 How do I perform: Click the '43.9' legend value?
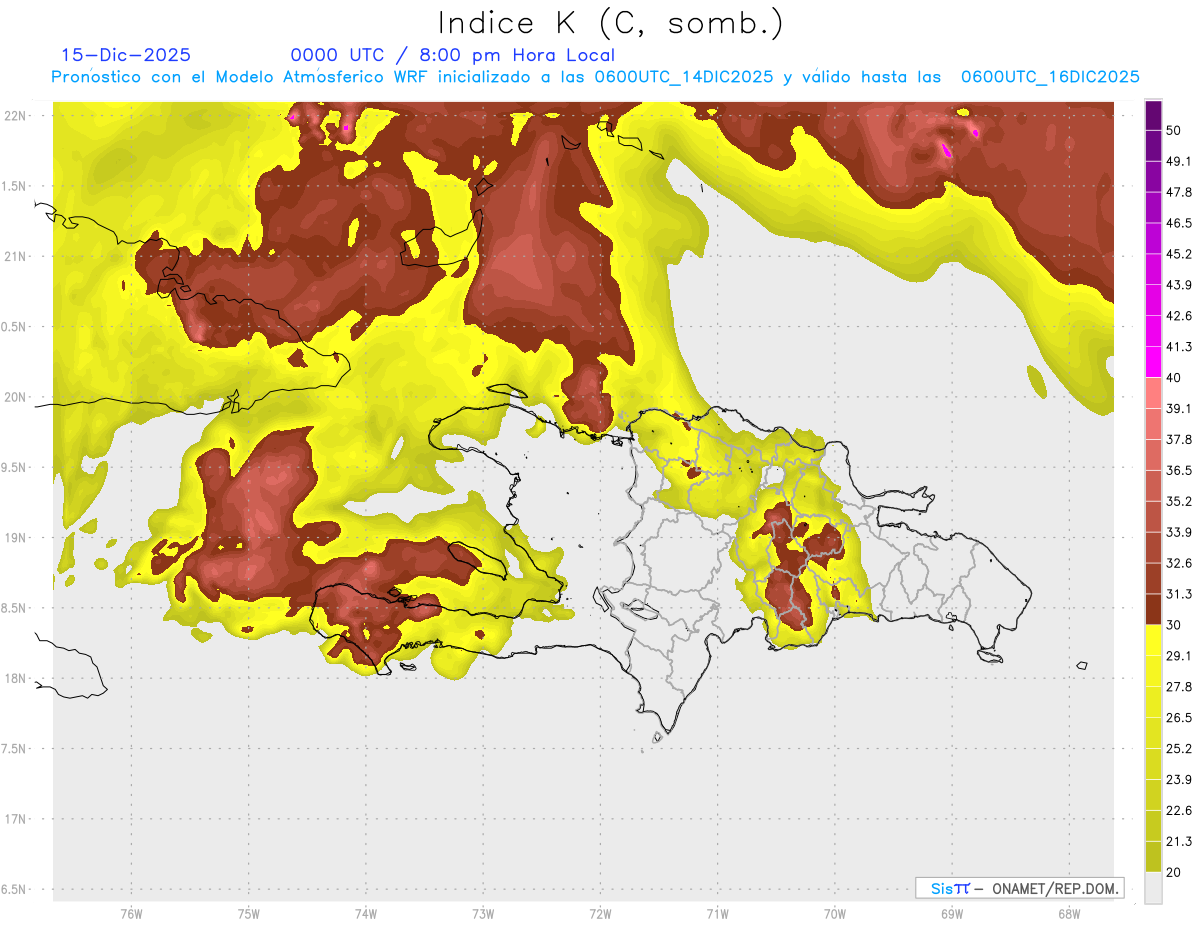pos(1179,285)
